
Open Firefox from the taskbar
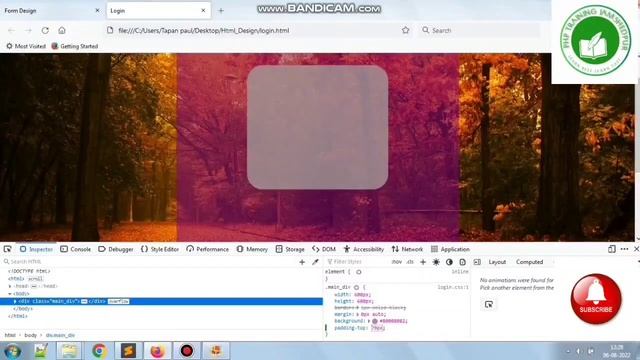(x=158, y=351)
